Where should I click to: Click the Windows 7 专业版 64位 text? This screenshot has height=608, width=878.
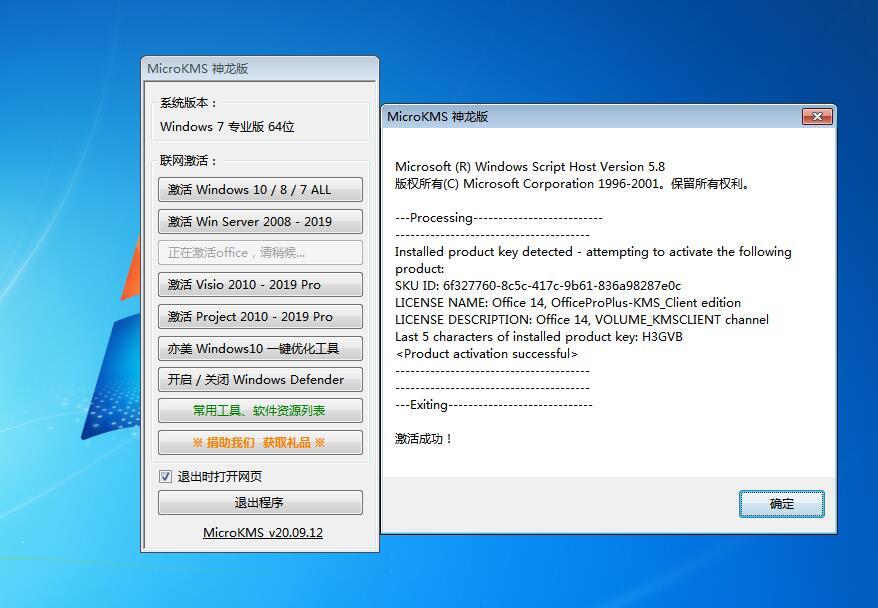227,127
